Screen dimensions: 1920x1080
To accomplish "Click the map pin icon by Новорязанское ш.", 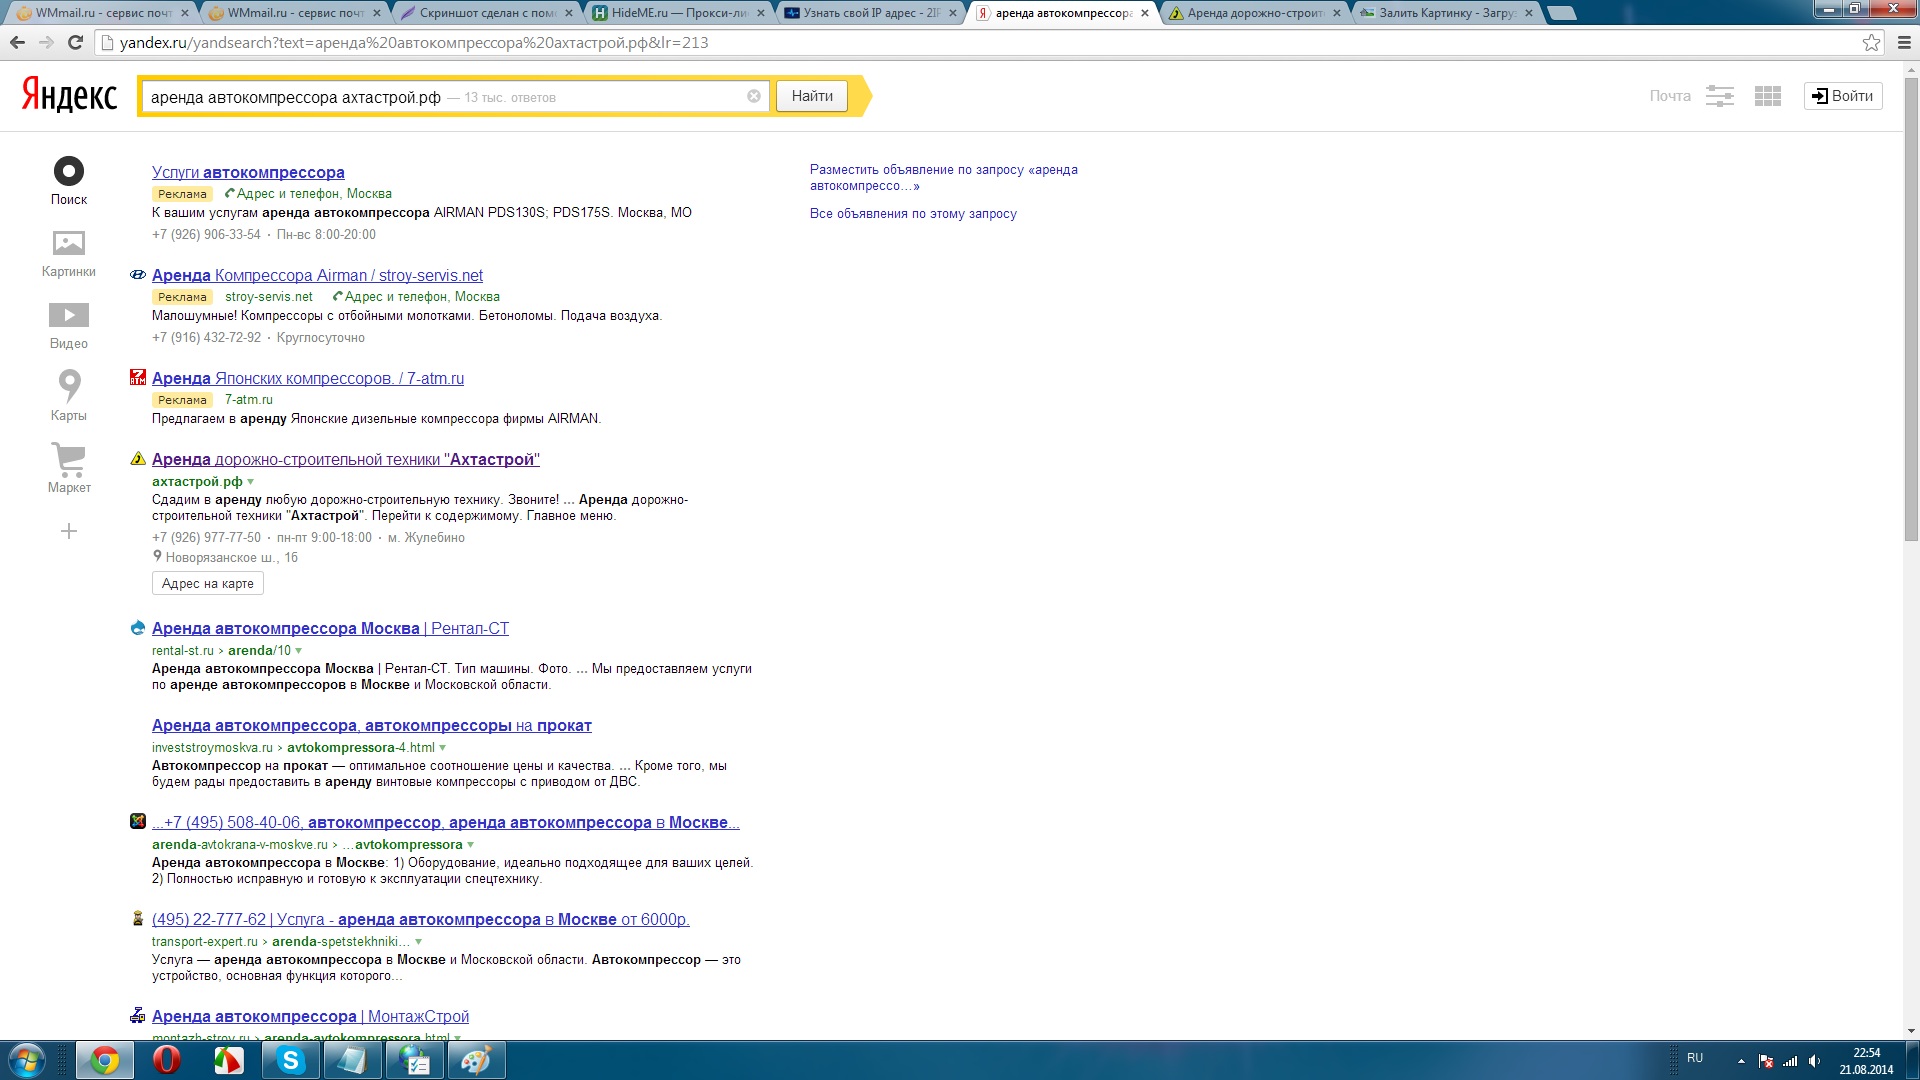I will point(157,556).
